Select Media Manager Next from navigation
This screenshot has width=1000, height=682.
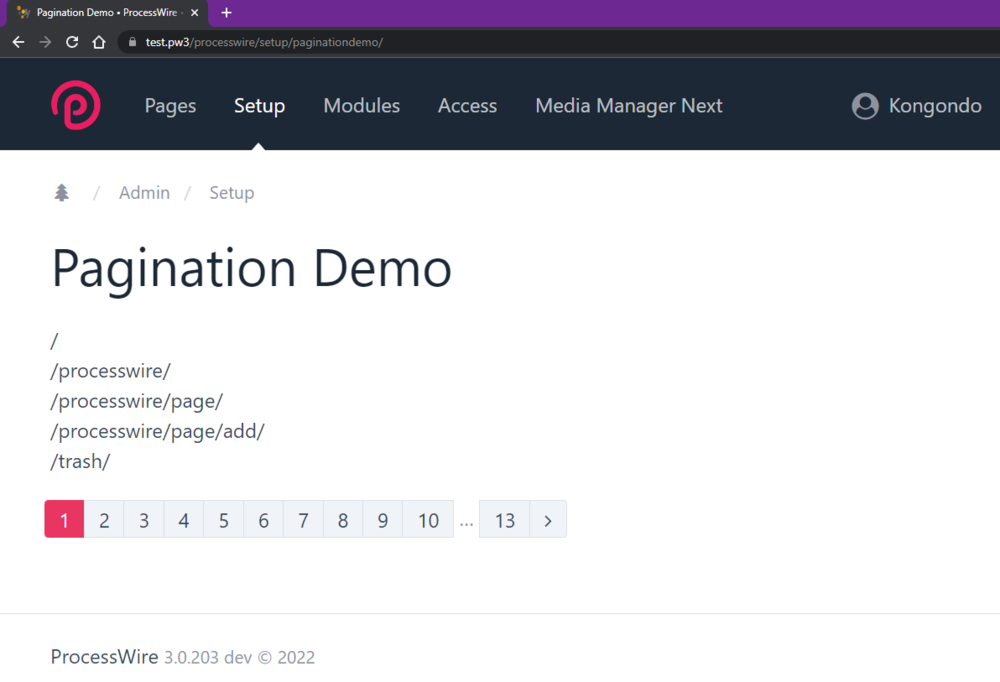click(x=628, y=105)
